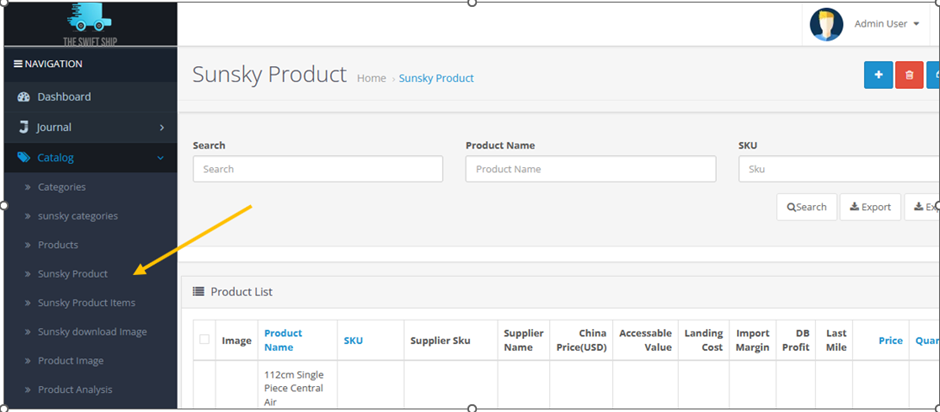Click the blue plus add button
This screenshot has height=412, width=940.
click(x=878, y=75)
